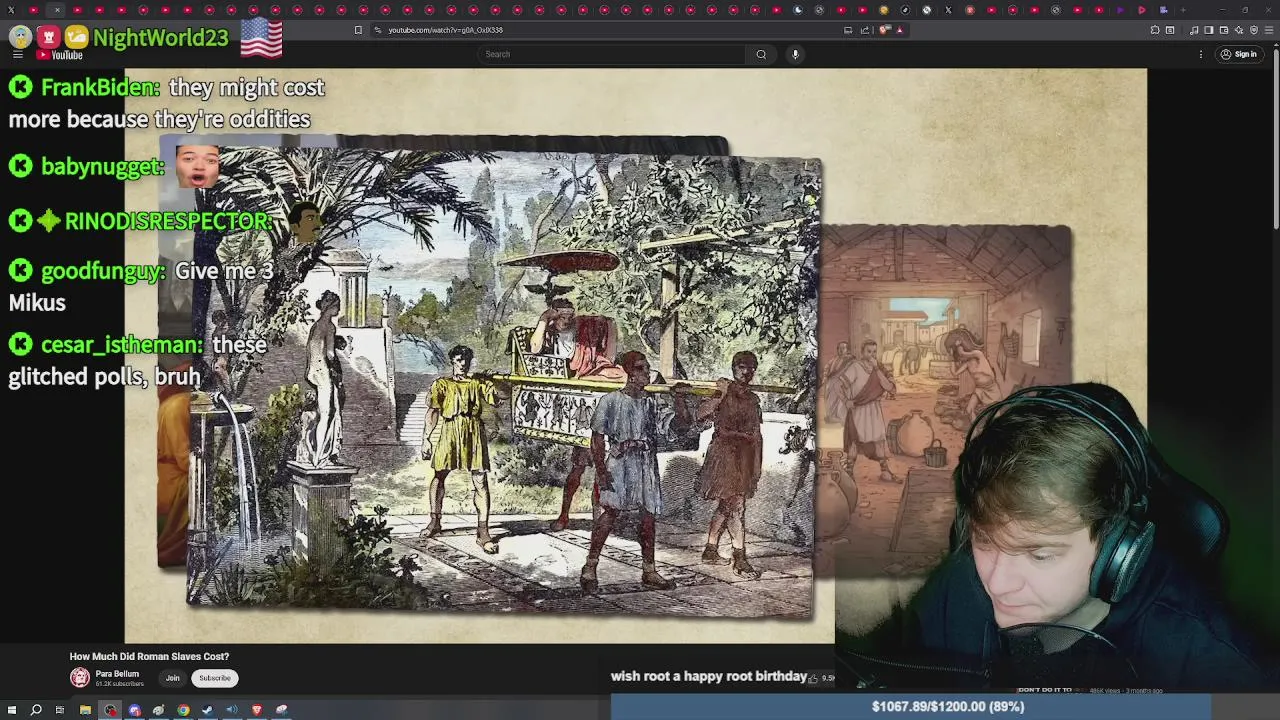
Task: Click the browser sidebar panel toggle icon
Action: point(1208,30)
